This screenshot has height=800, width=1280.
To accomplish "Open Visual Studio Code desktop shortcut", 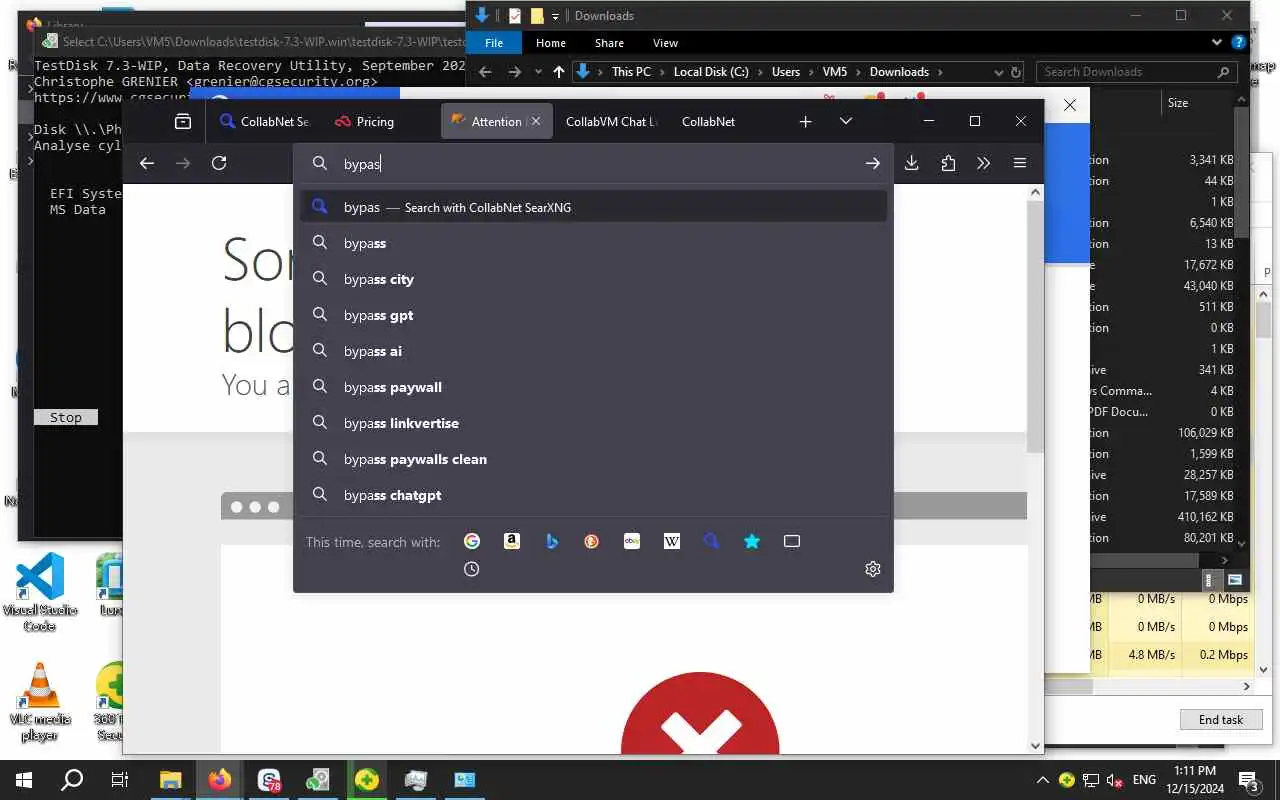I will click(x=40, y=592).
